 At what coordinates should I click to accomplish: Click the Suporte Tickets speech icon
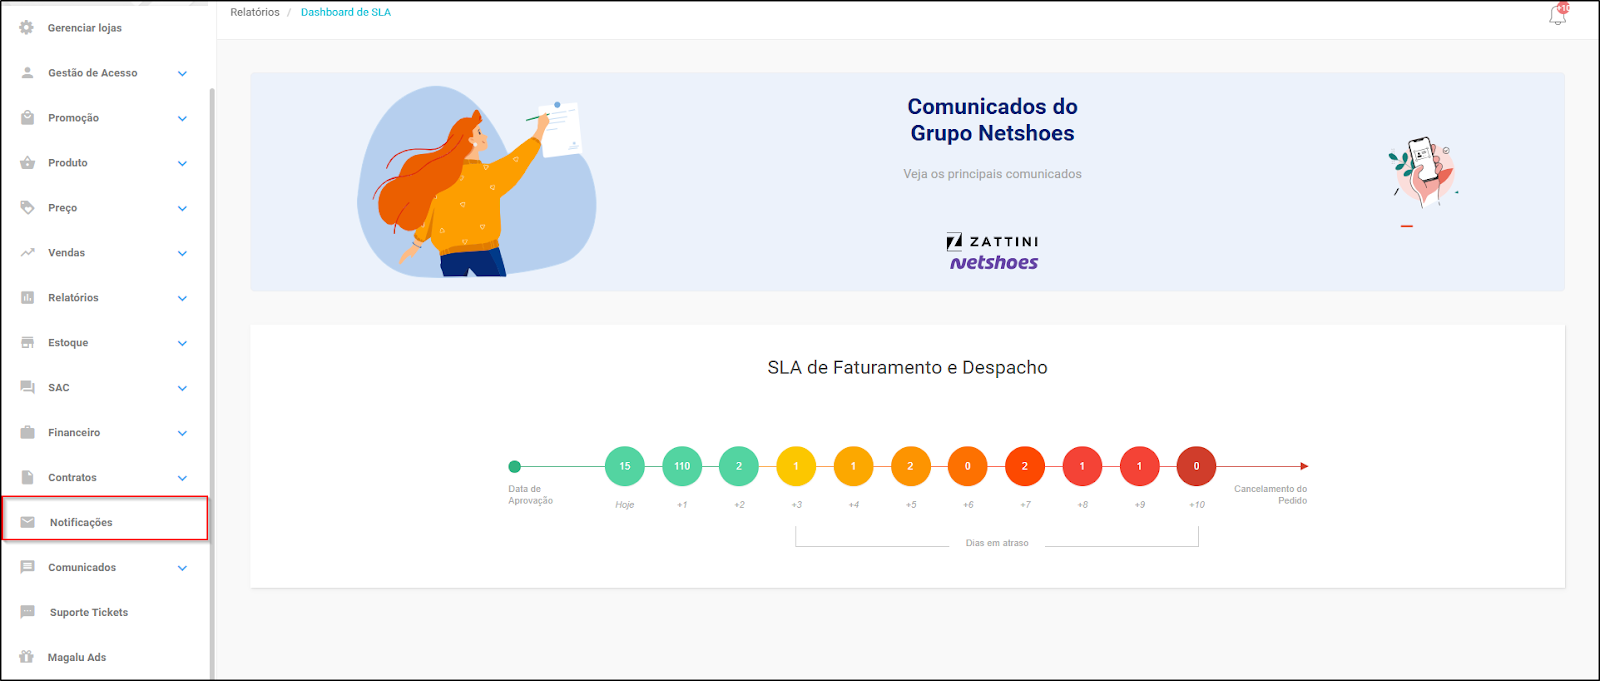(x=27, y=612)
